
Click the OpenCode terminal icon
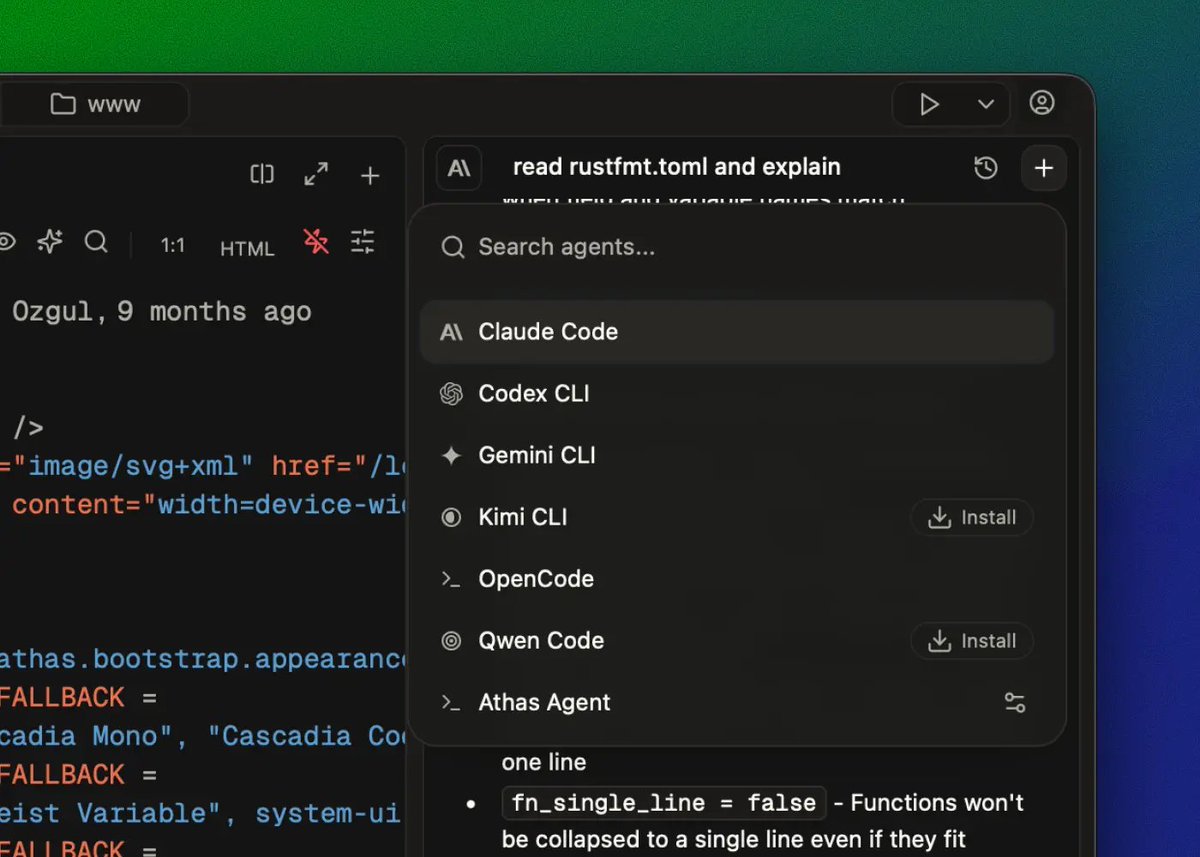pyautogui.click(x=451, y=579)
